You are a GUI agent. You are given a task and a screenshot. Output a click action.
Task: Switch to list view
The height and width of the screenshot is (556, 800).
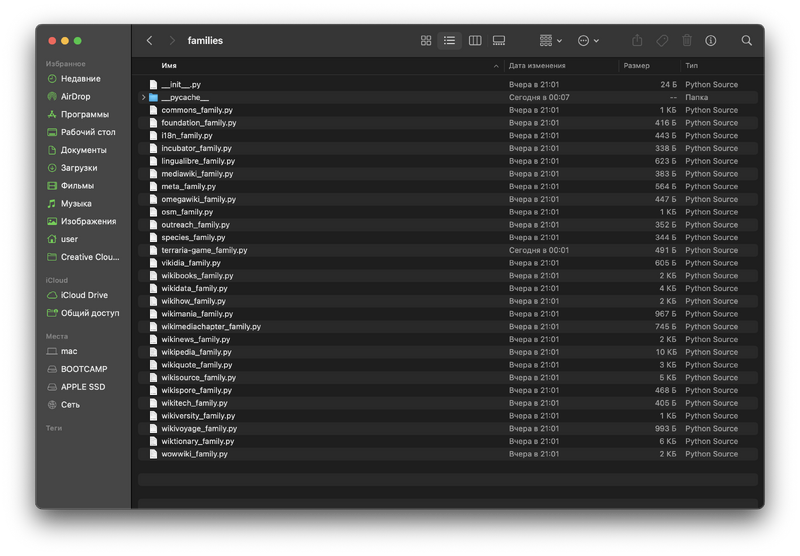(x=449, y=41)
